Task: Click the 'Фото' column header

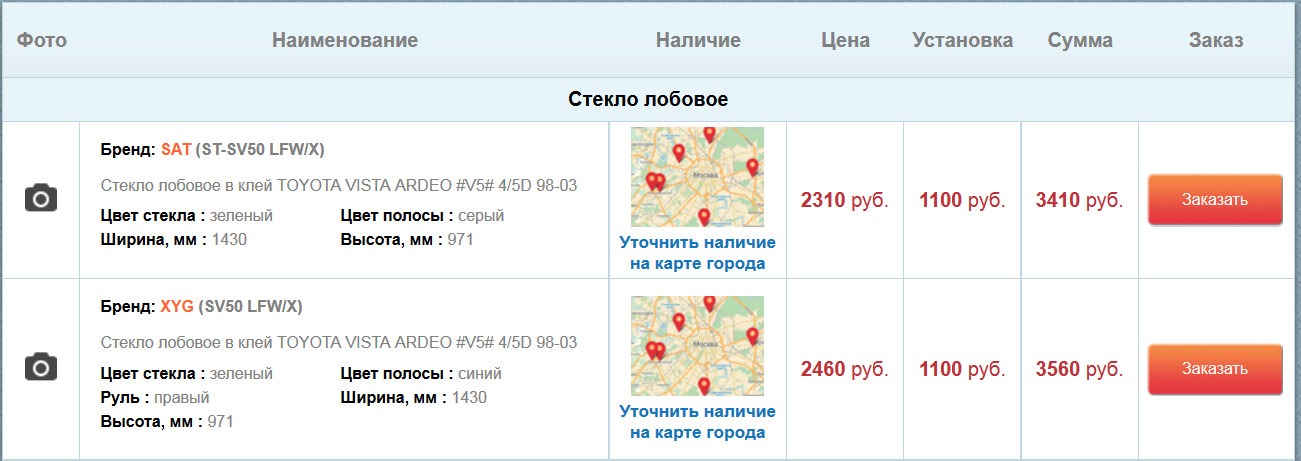Action: (x=42, y=40)
